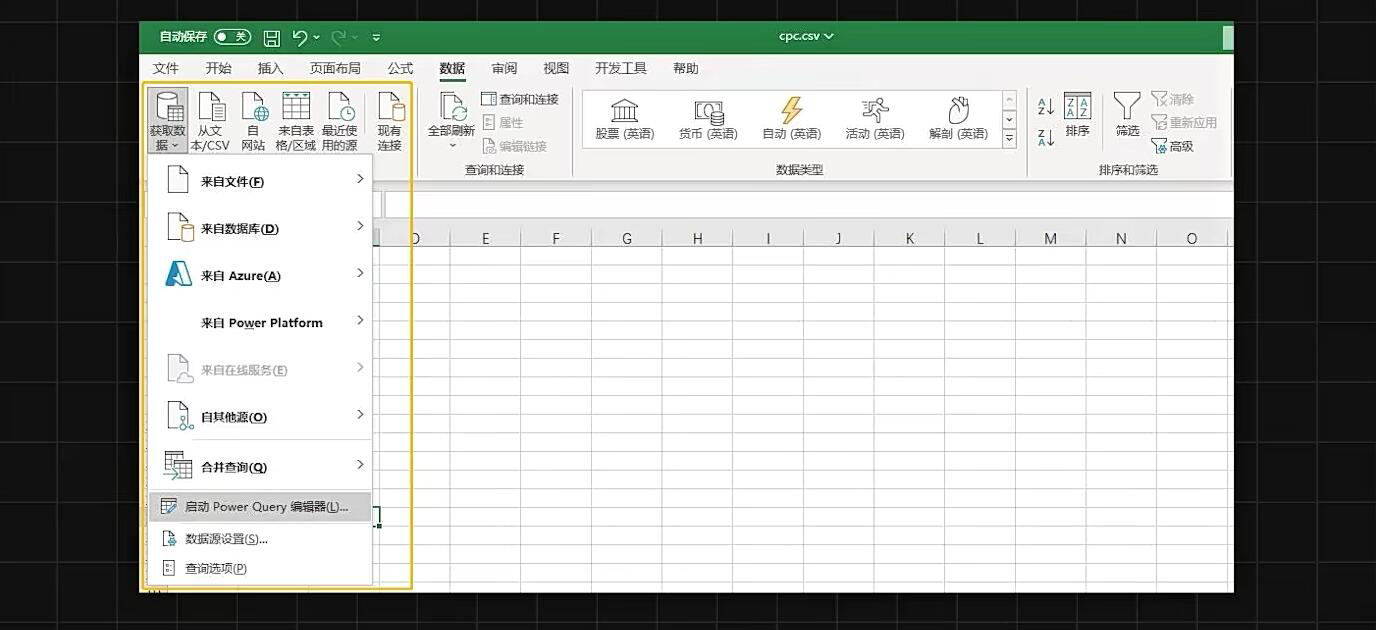Select Activities (活动) data type
This screenshot has height=630, width=1376.
[x=875, y=119]
